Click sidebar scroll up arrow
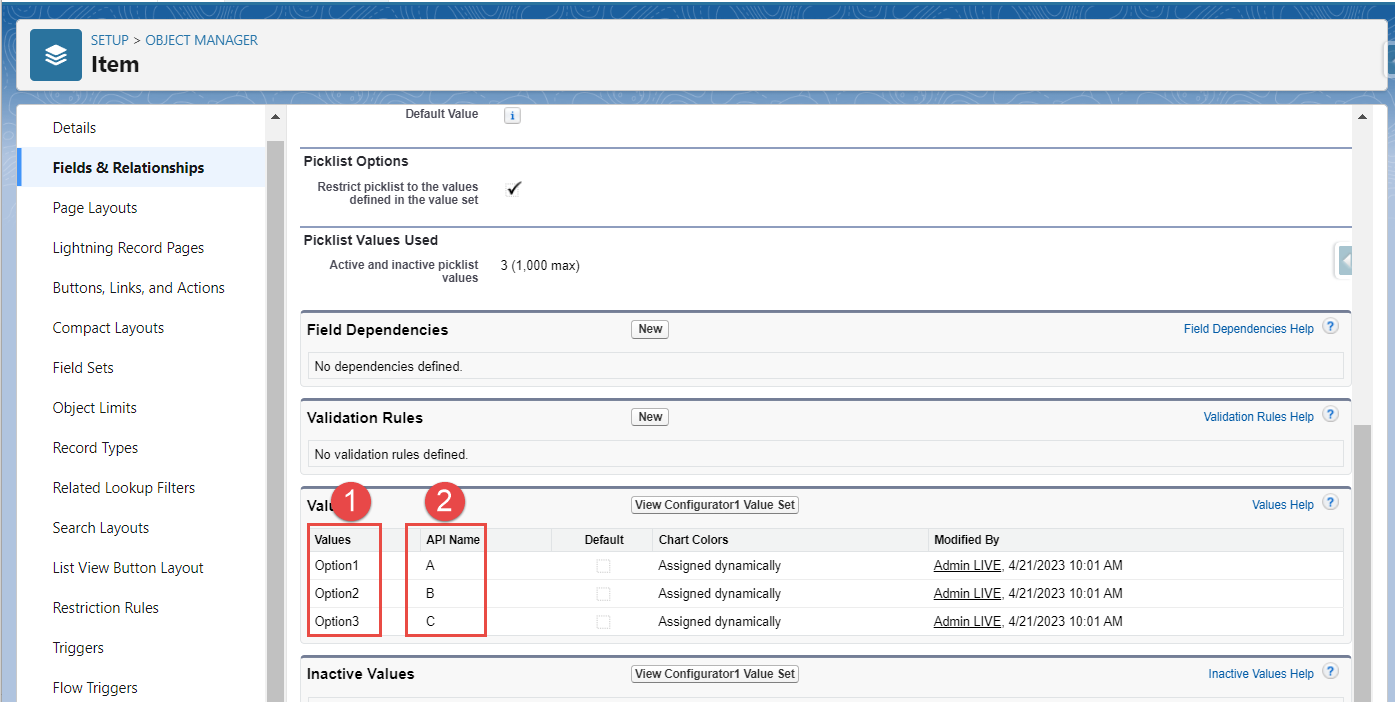 click(275, 116)
